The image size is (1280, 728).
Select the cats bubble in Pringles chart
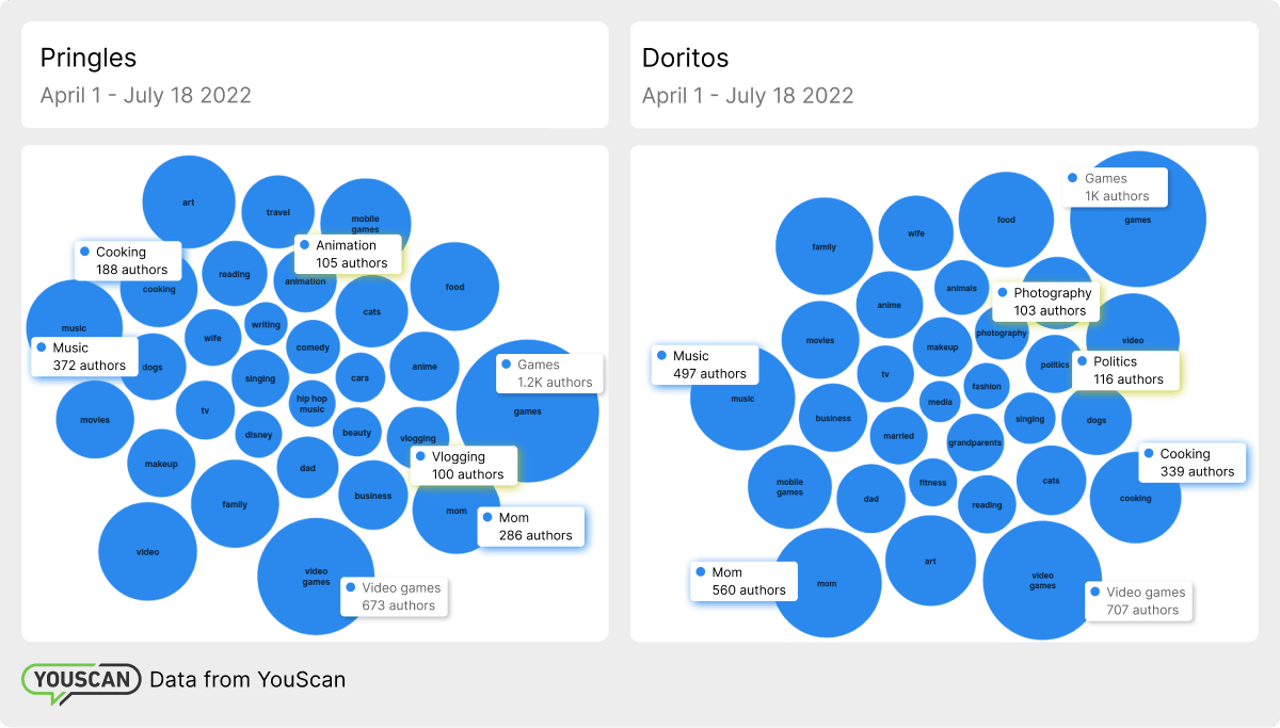372,312
